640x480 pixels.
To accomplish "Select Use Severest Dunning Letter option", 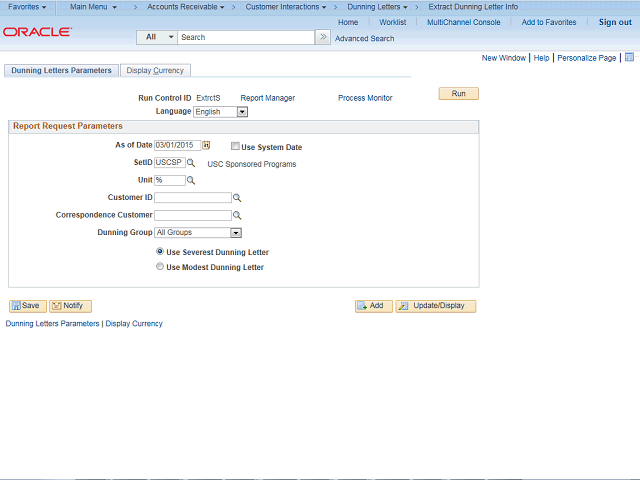I will 160,251.
